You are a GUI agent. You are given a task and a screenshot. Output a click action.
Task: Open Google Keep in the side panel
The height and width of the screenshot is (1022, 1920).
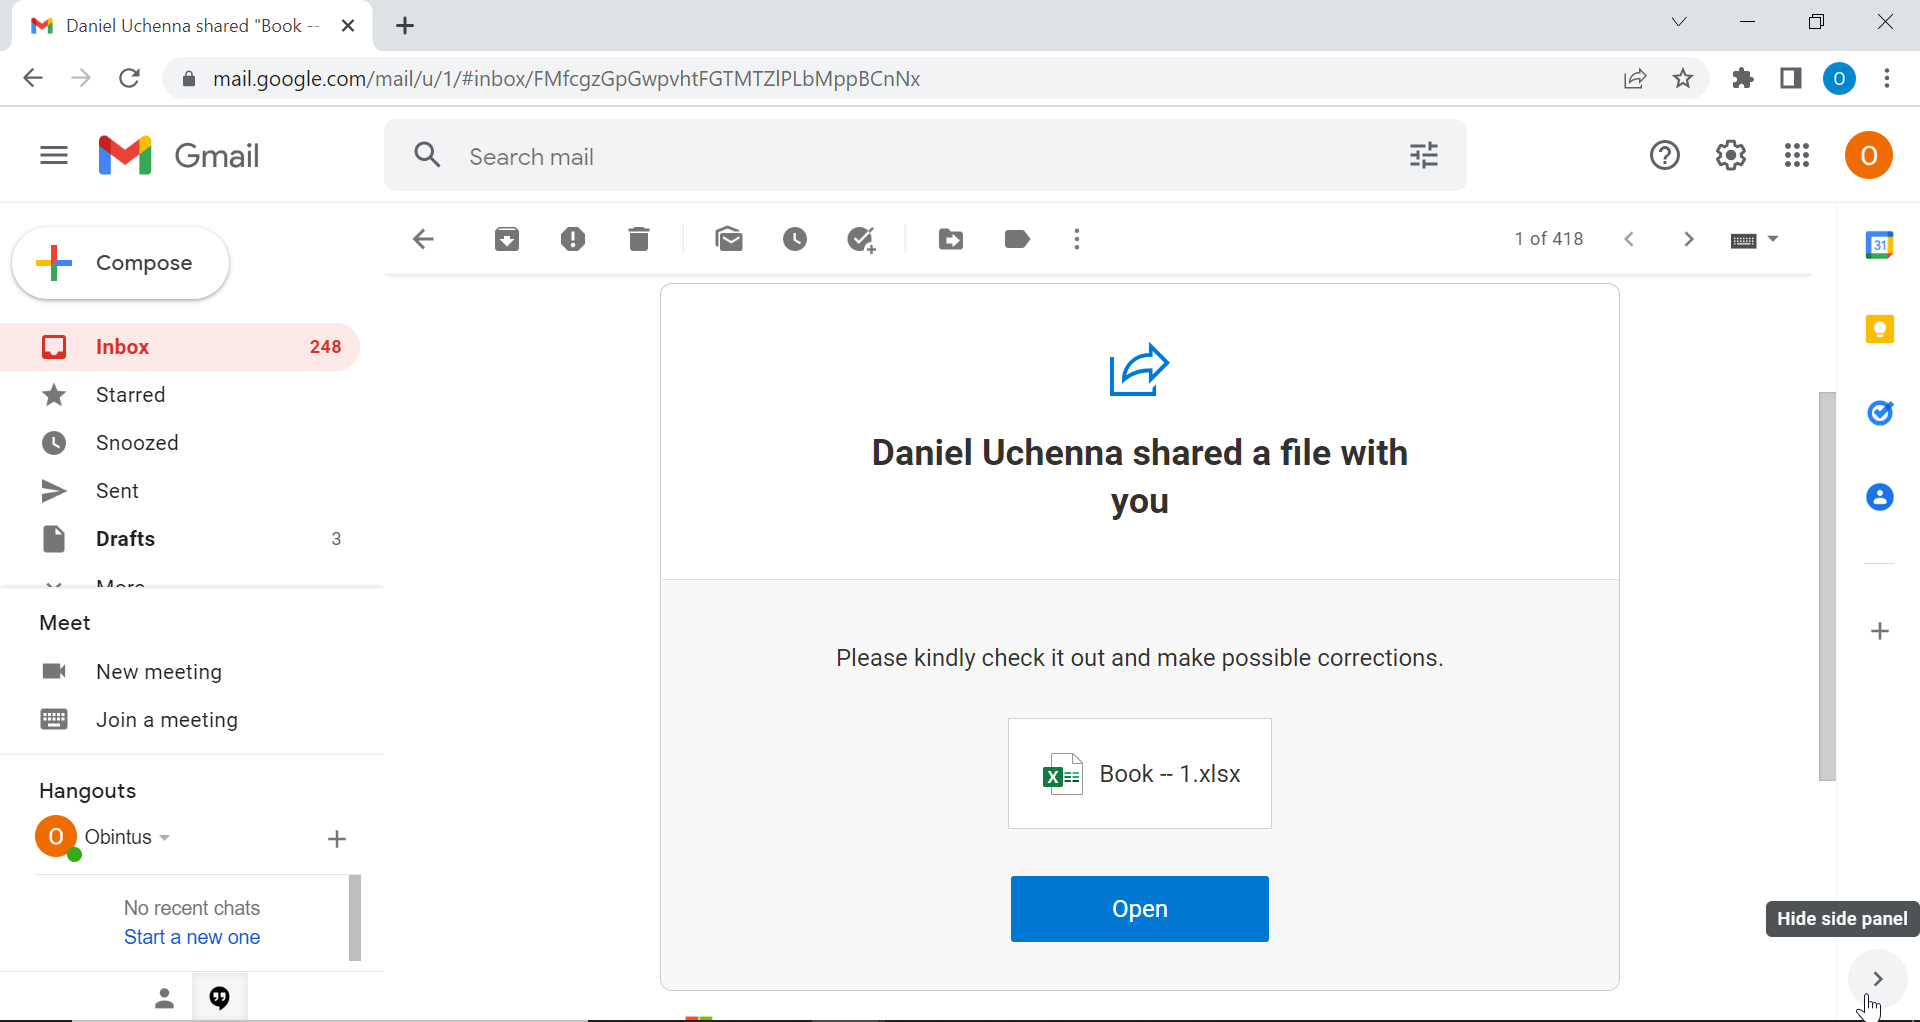(x=1880, y=329)
